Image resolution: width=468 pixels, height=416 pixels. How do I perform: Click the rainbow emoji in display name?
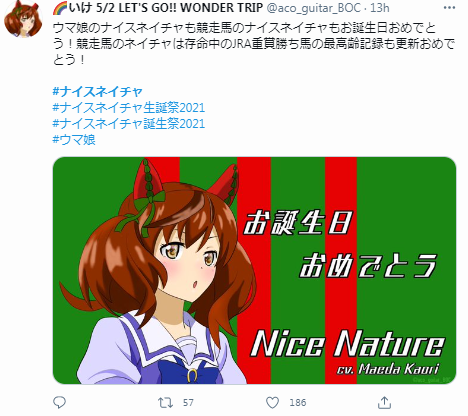[x=60, y=8]
